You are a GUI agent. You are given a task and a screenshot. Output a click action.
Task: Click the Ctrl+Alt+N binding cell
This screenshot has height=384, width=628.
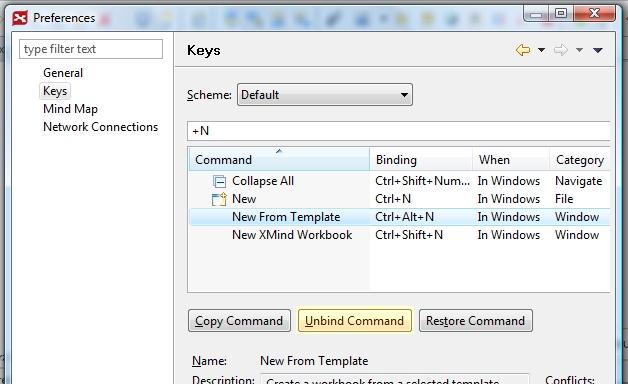(x=405, y=217)
